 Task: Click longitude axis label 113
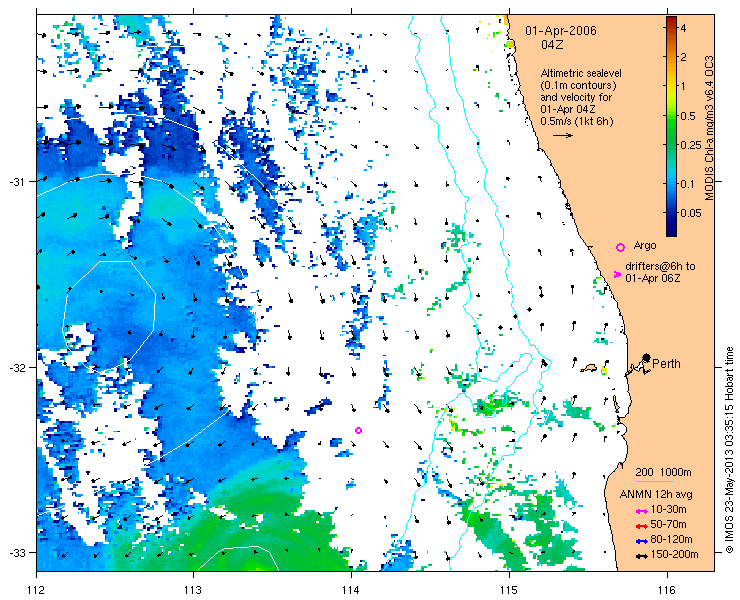tap(193, 590)
